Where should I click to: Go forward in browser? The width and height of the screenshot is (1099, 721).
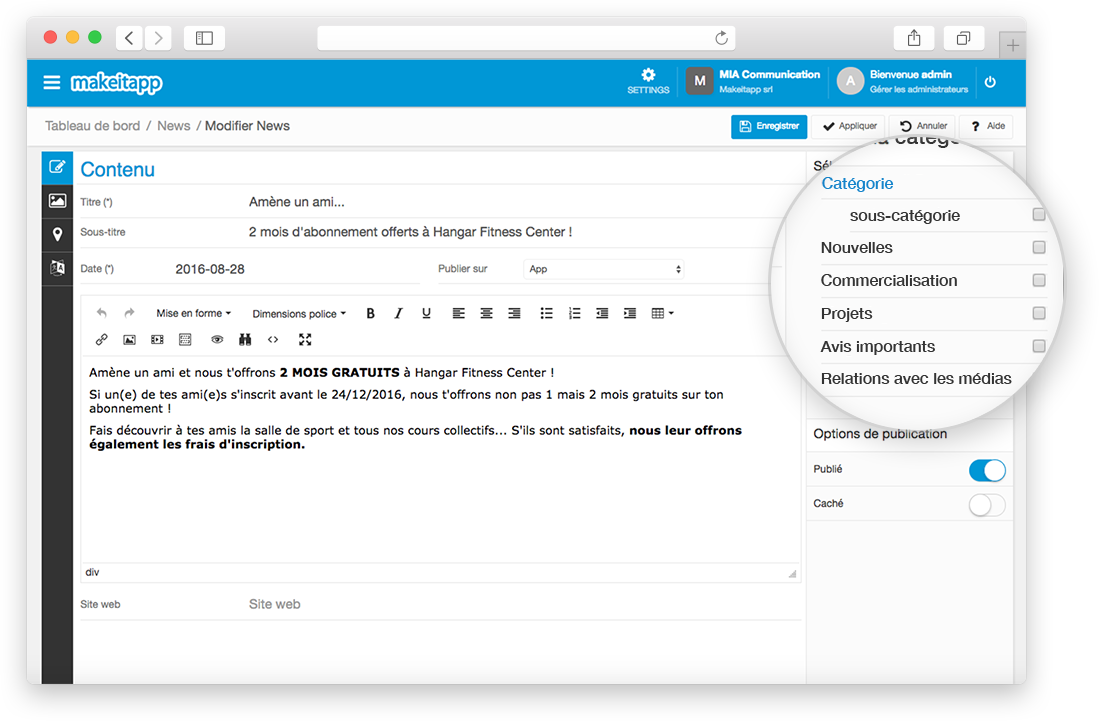(158, 38)
